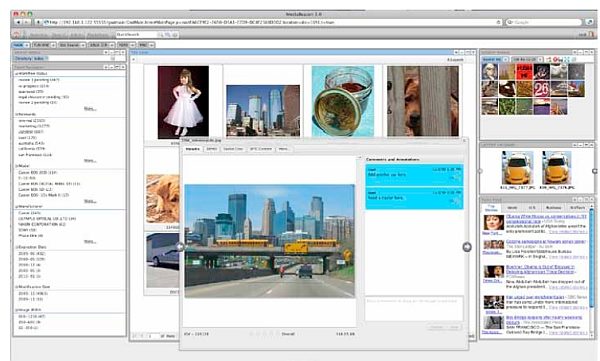Select the second tab in preview dialog
This screenshot has width=600, height=361.
click(212, 149)
